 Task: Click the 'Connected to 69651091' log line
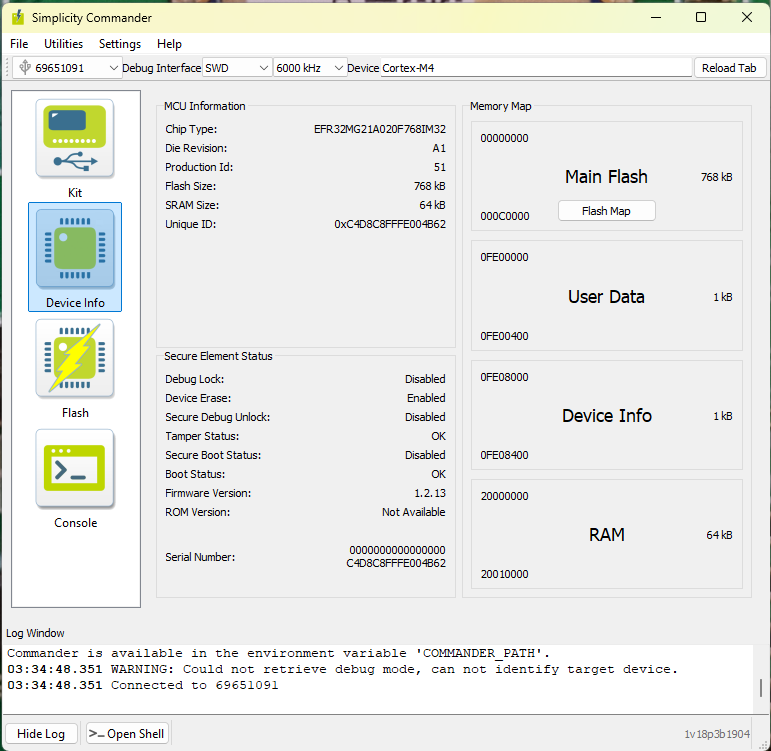tap(143, 685)
